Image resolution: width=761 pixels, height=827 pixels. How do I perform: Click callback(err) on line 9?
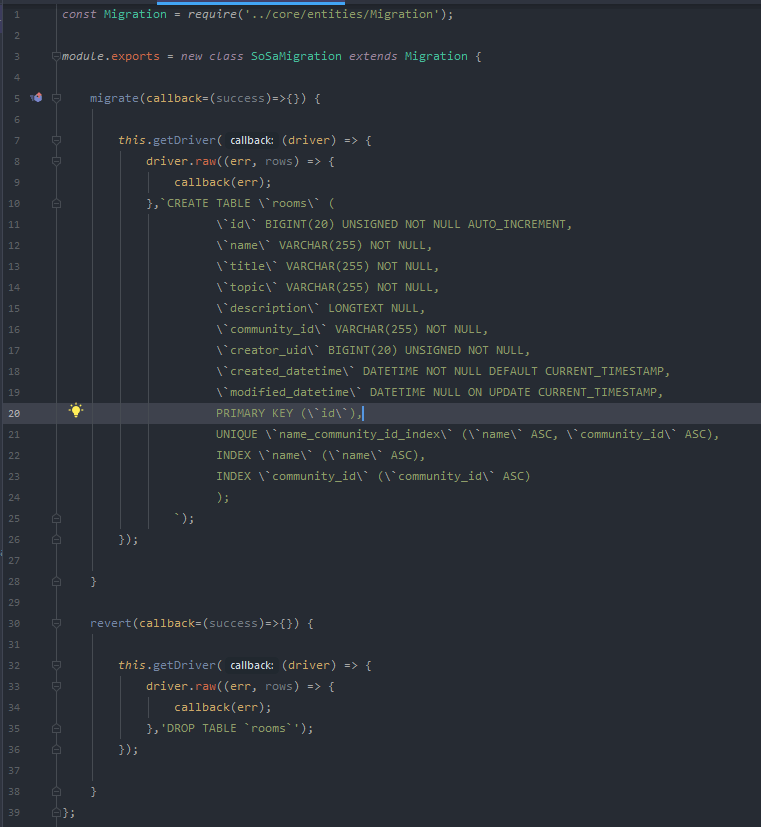223,182
